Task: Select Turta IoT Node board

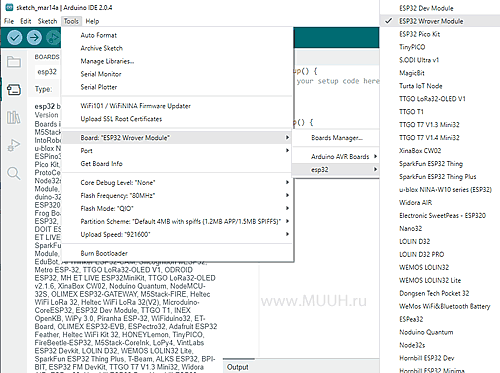Action: coord(440,86)
